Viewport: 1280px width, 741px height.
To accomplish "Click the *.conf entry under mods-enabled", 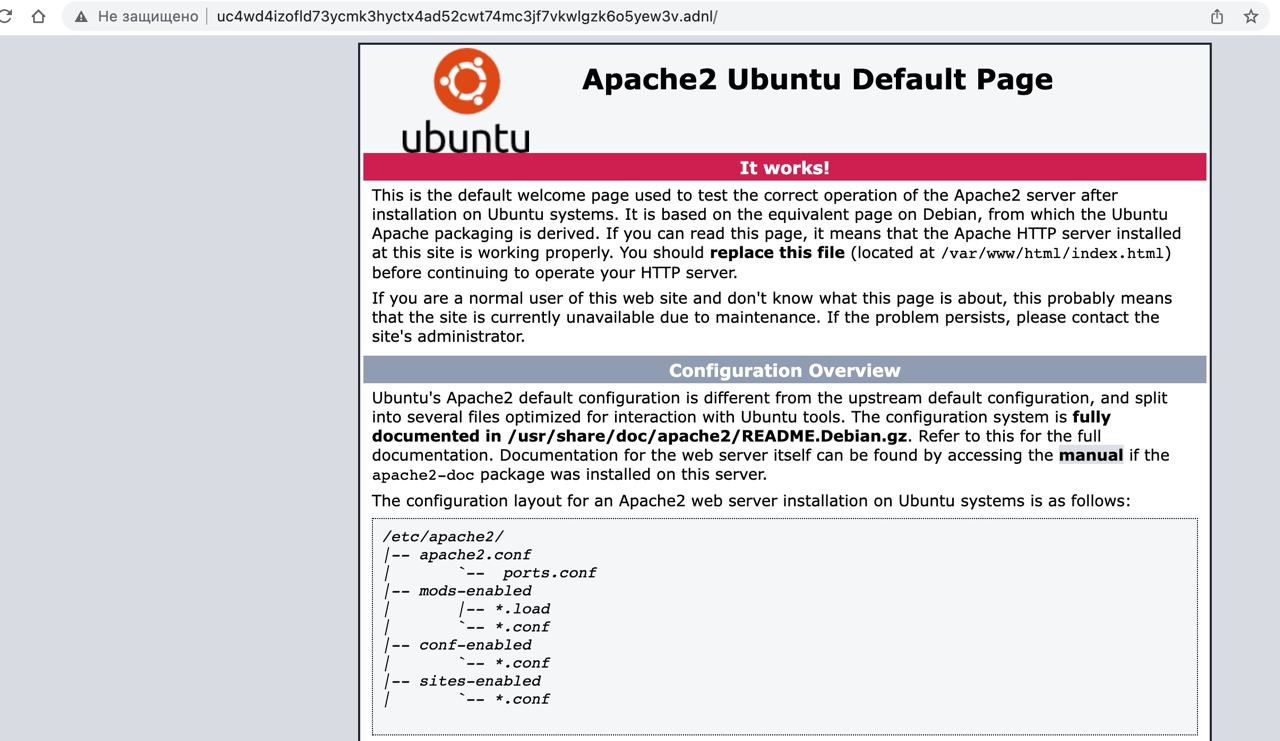I will (x=522, y=627).
